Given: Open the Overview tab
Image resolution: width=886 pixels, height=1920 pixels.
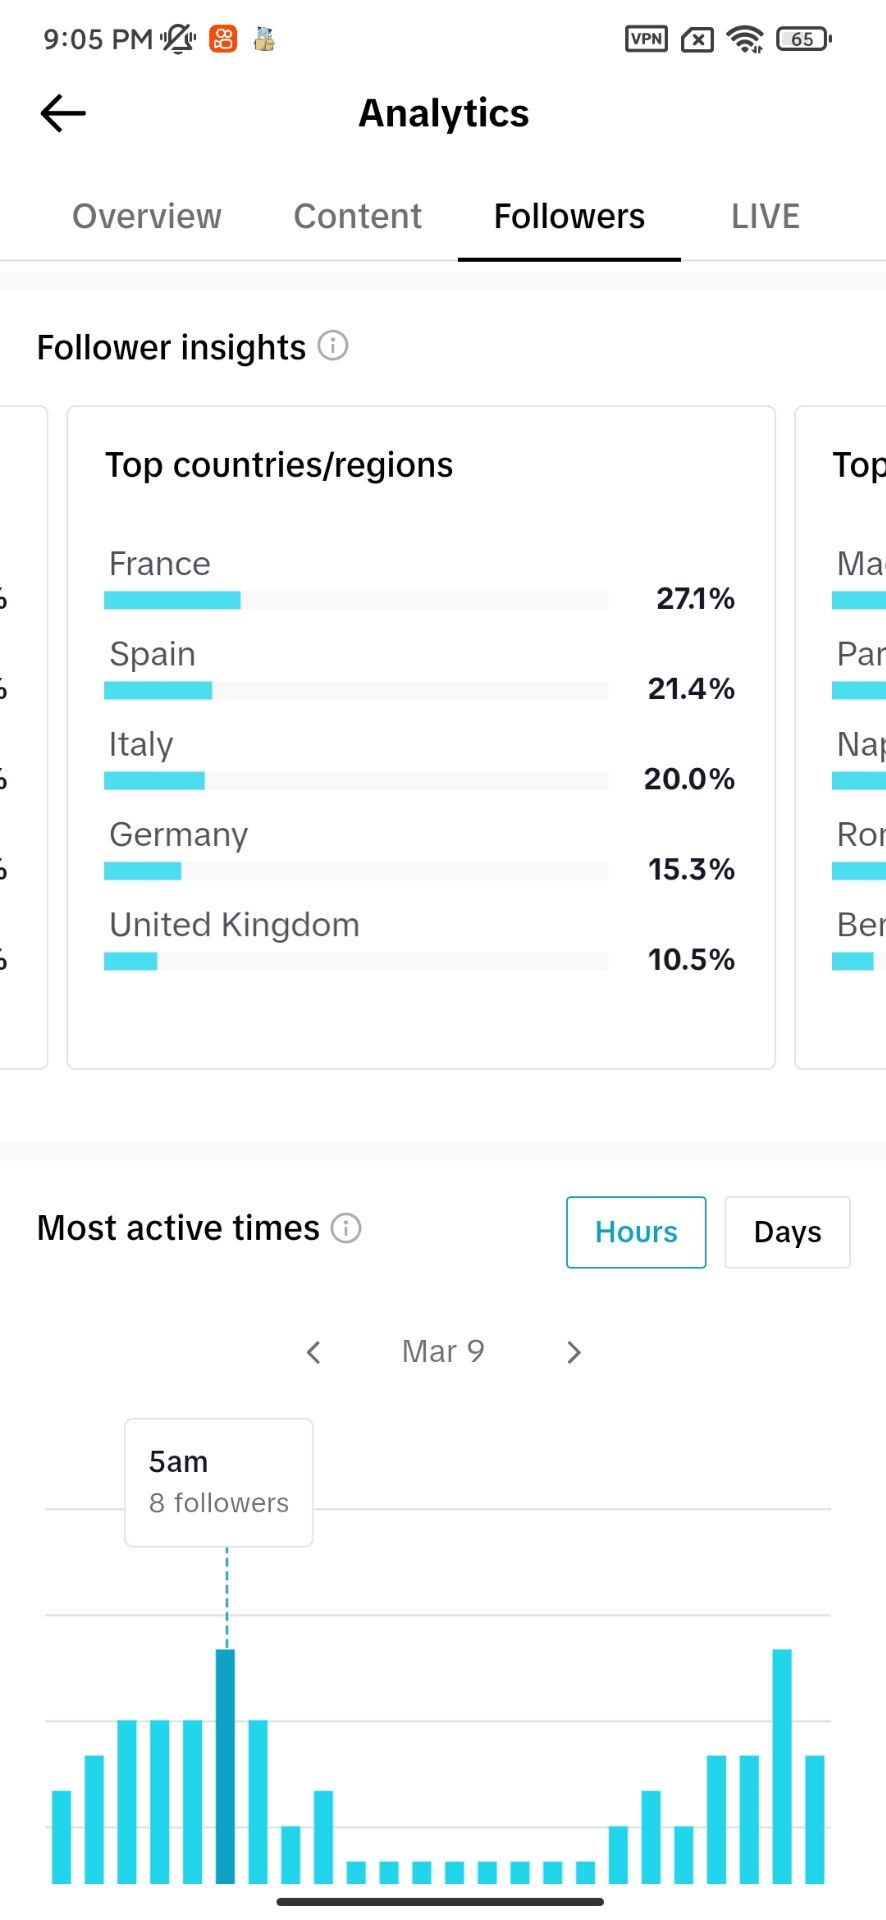Looking at the screenshot, I should (147, 216).
